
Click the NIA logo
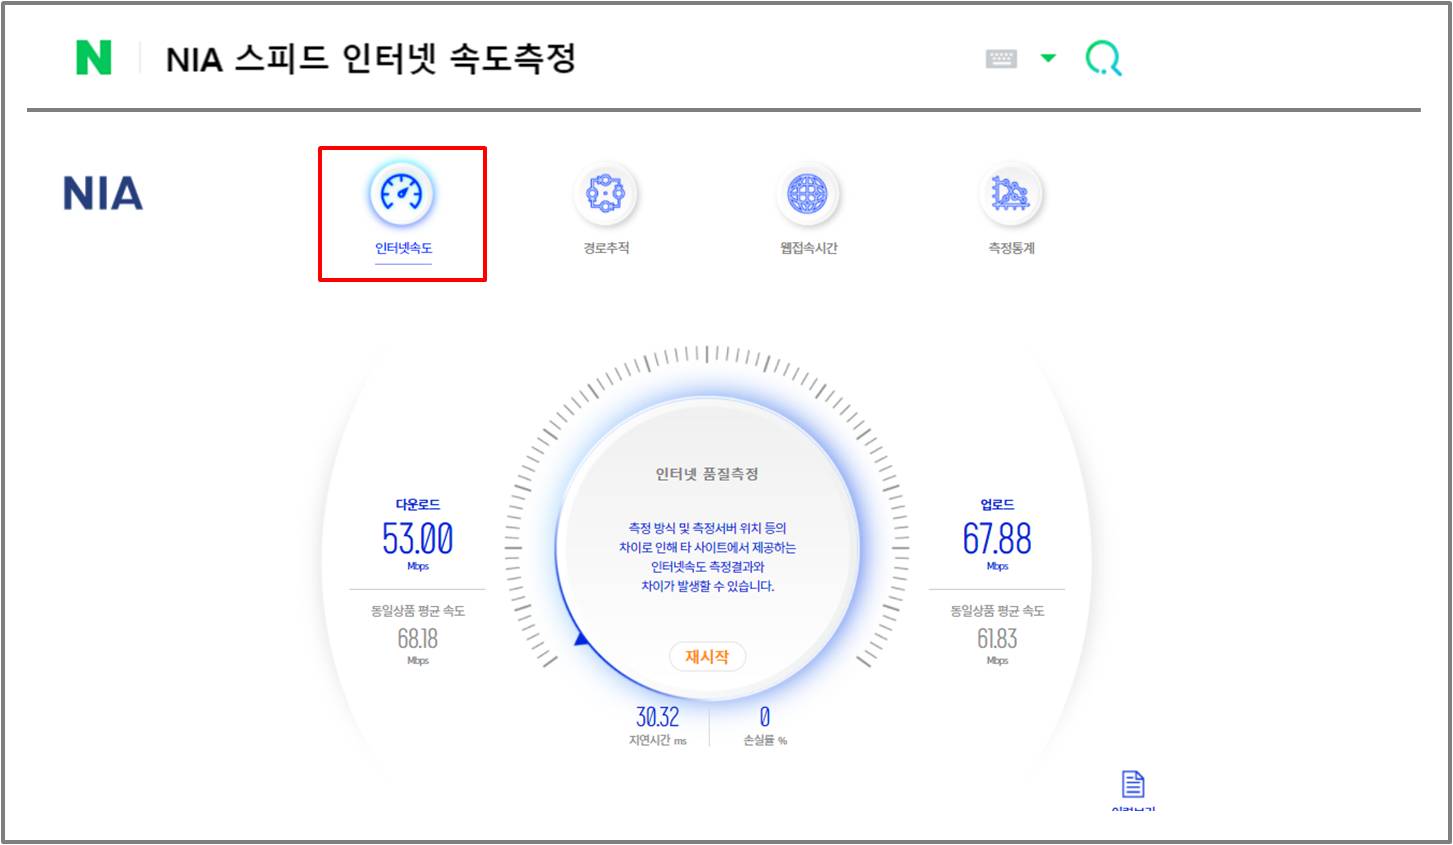point(103,193)
